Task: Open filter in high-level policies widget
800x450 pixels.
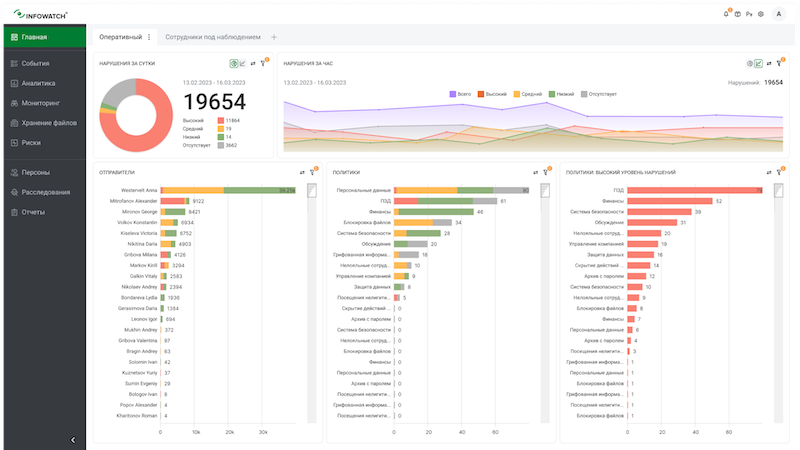Action: pyautogui.click(x=780, y=172)
